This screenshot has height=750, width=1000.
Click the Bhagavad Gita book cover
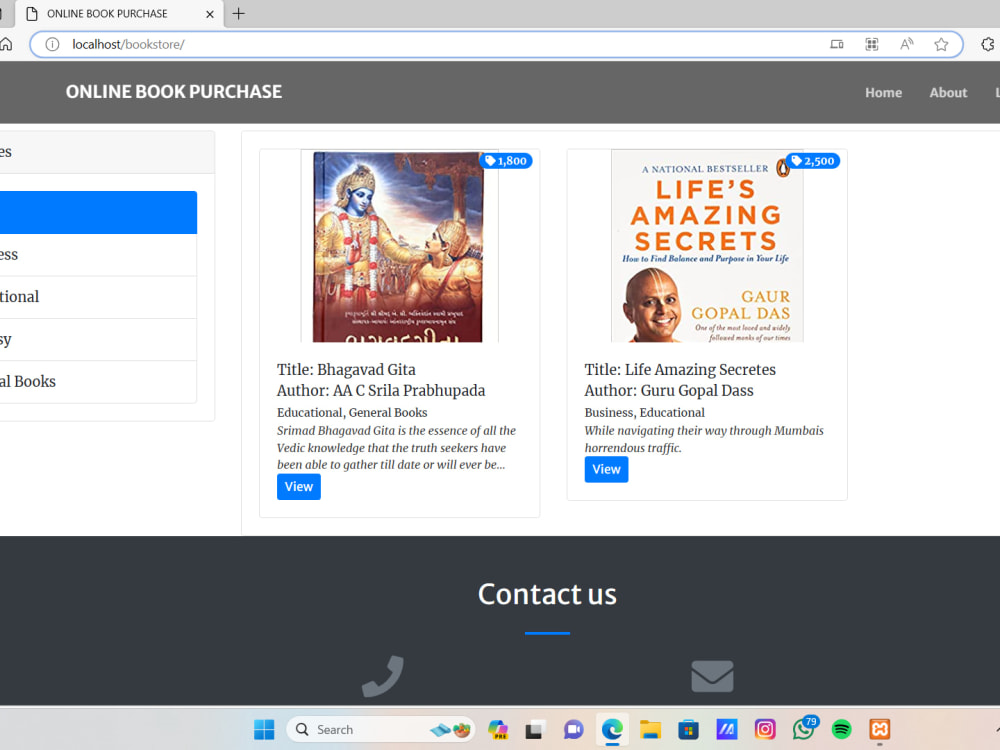[399, 246]
